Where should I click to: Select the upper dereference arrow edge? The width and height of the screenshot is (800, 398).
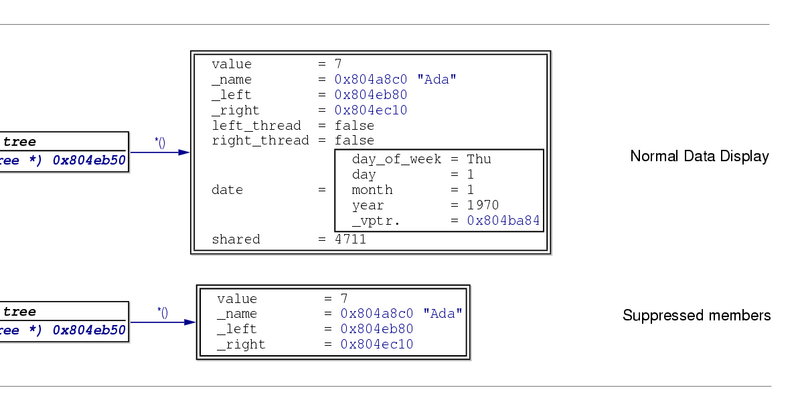160,152
